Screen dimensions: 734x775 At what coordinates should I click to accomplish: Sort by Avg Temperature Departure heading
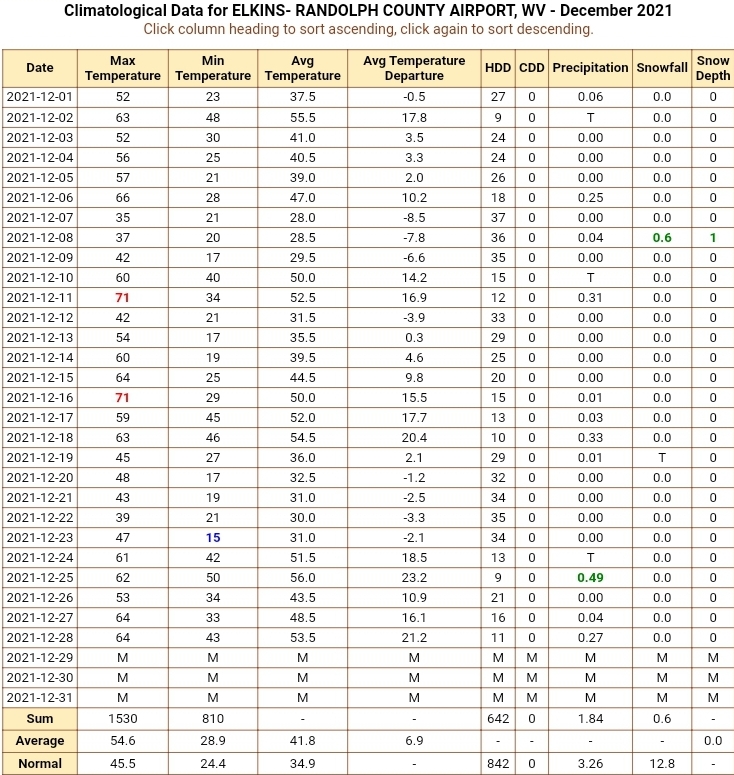tap(414, 68)
